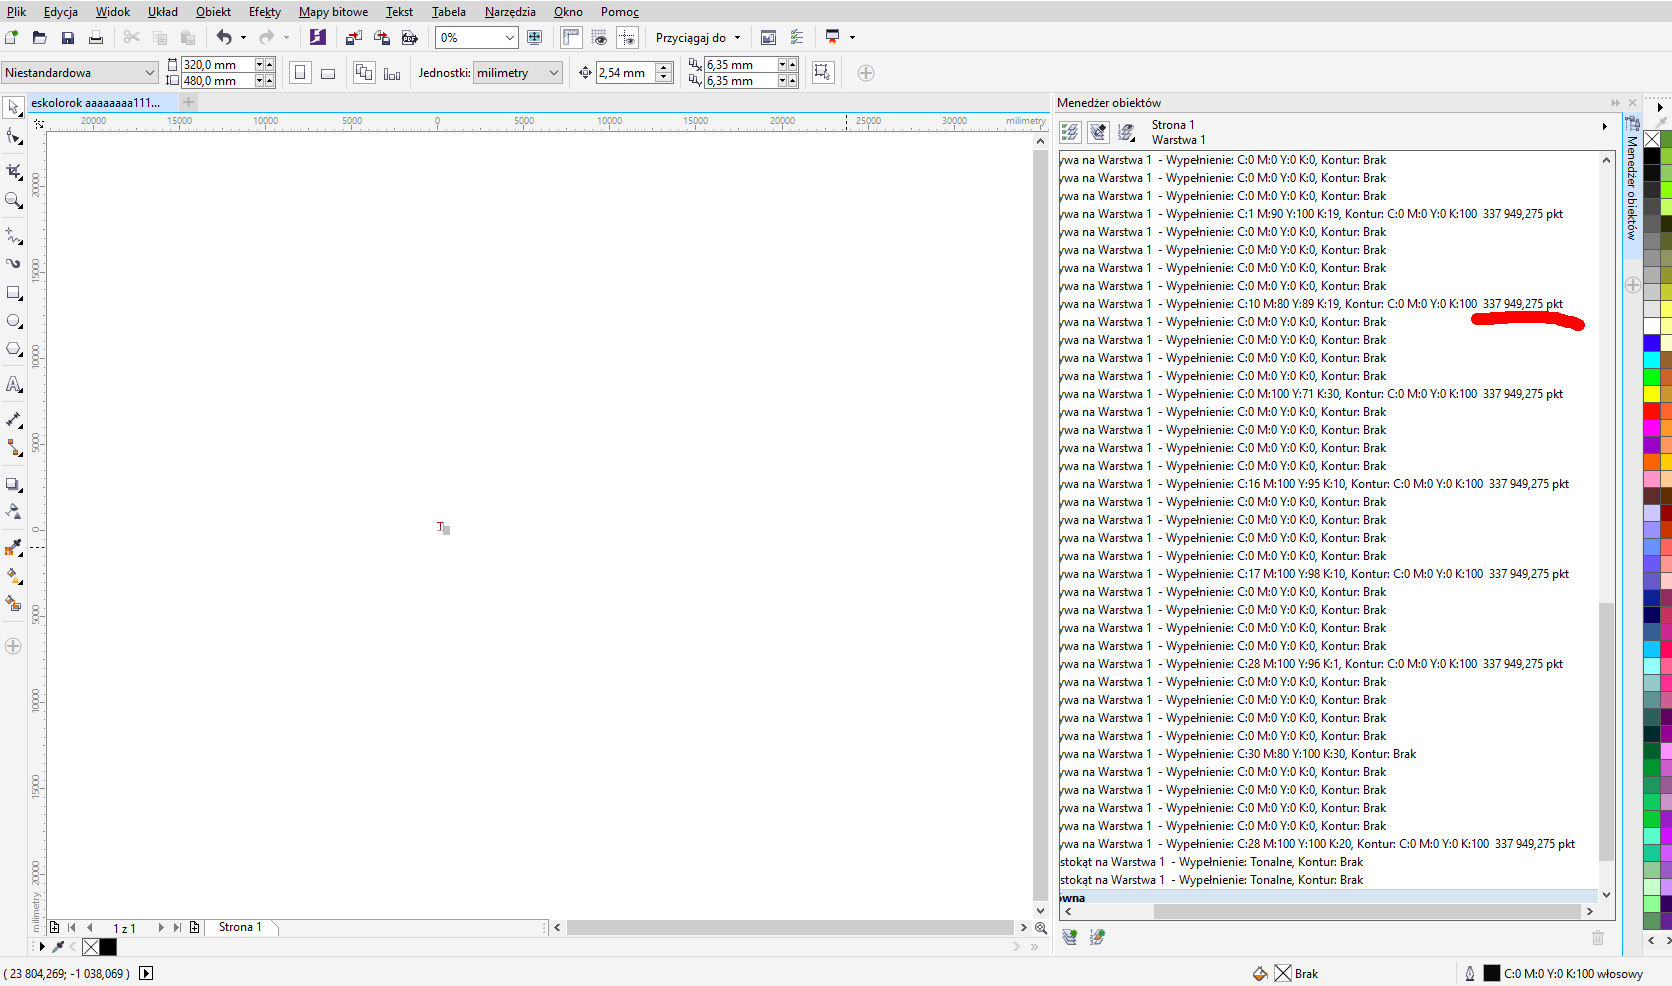Activate the Crop tool in the toolbox

(x=14, y=172)
